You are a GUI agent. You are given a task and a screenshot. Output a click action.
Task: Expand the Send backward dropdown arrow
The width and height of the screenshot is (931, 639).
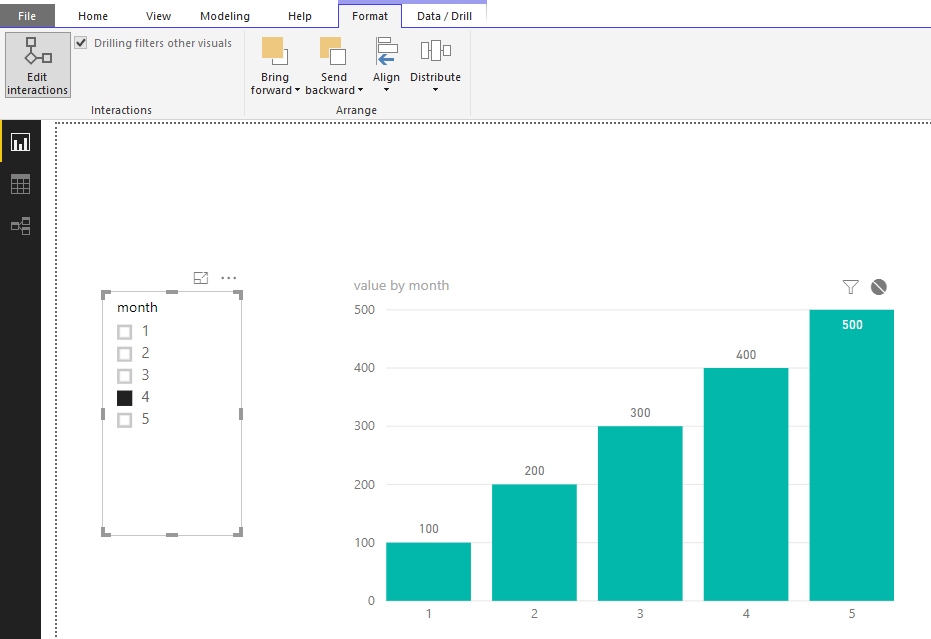coord(360,90)
